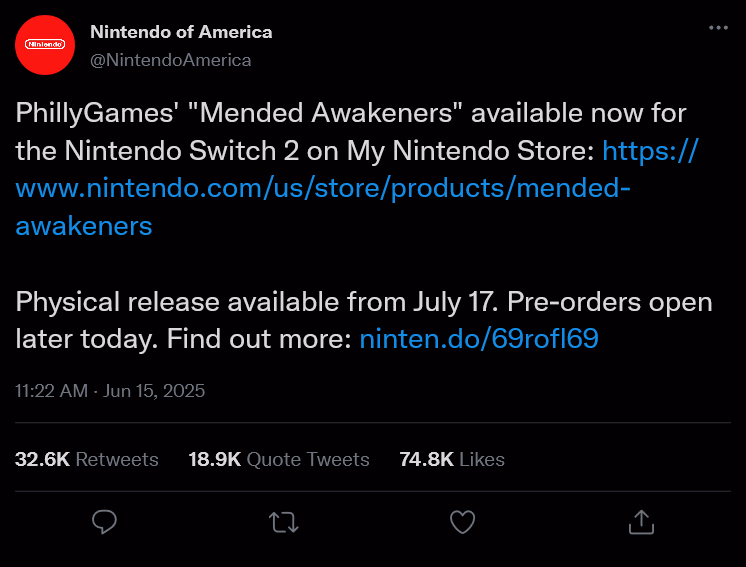View the 32.6K Retweets list
This screenshot has height=567, width=746.
[87, 459]
